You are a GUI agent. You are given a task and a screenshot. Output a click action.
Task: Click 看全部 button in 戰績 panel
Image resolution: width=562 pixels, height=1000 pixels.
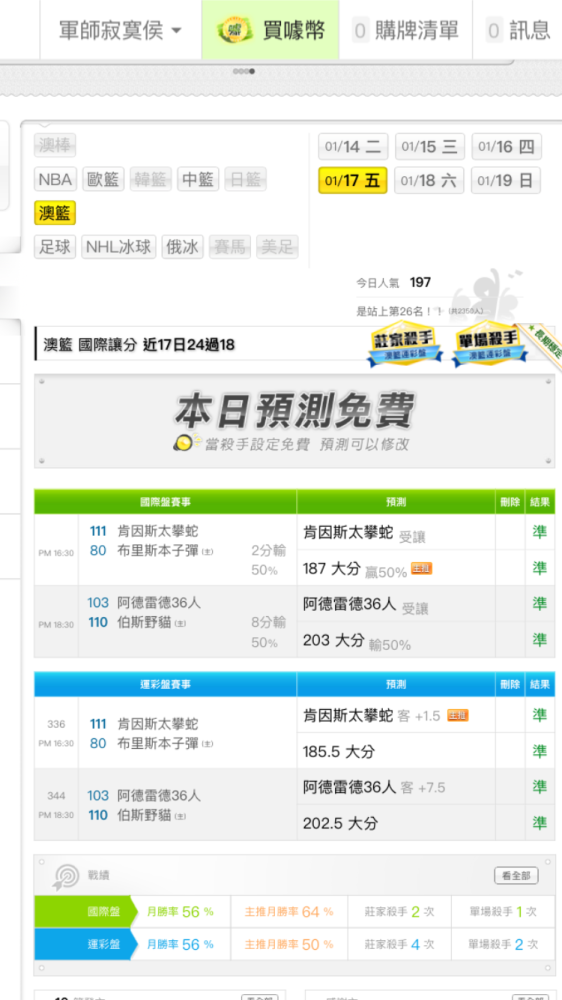516,876
